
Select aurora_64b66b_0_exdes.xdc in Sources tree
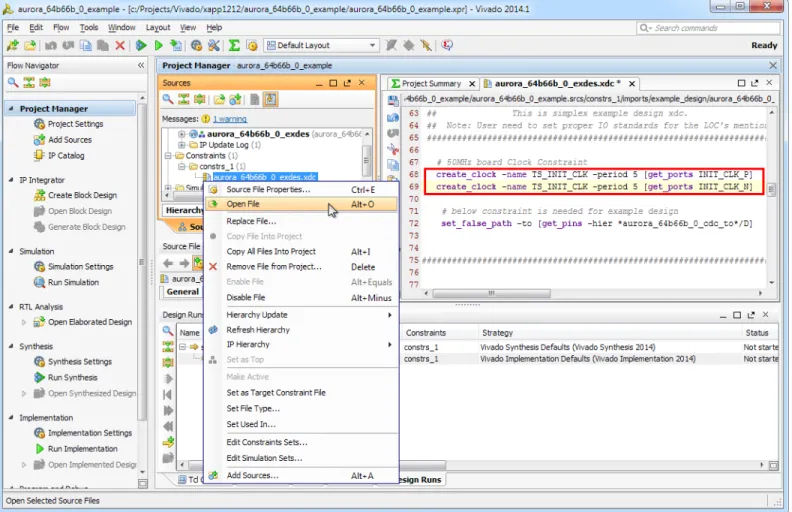[x=265, y=177]
